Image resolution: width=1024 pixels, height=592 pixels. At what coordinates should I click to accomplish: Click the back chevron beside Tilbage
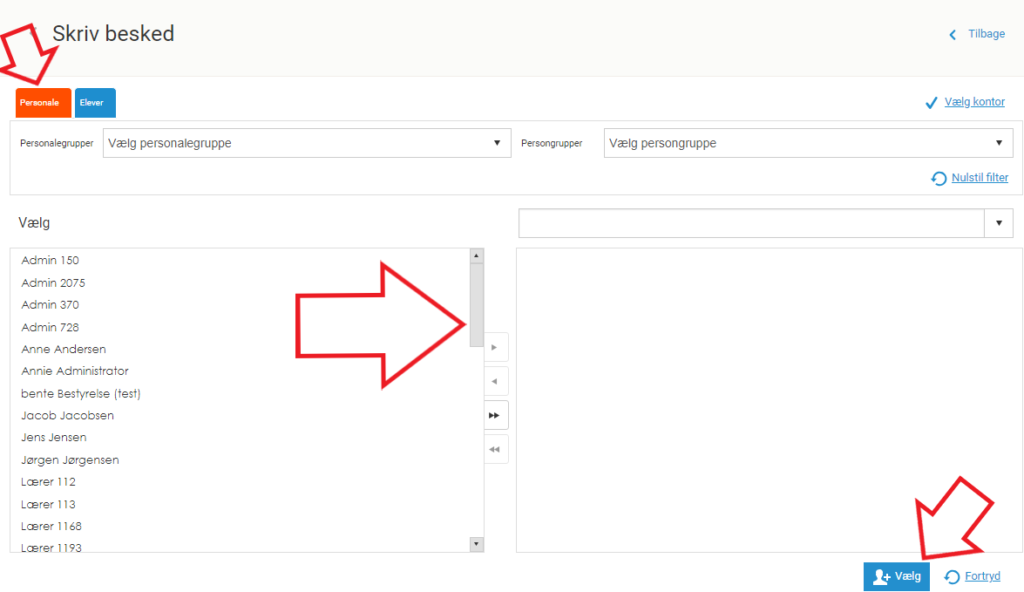coord(953,35)
